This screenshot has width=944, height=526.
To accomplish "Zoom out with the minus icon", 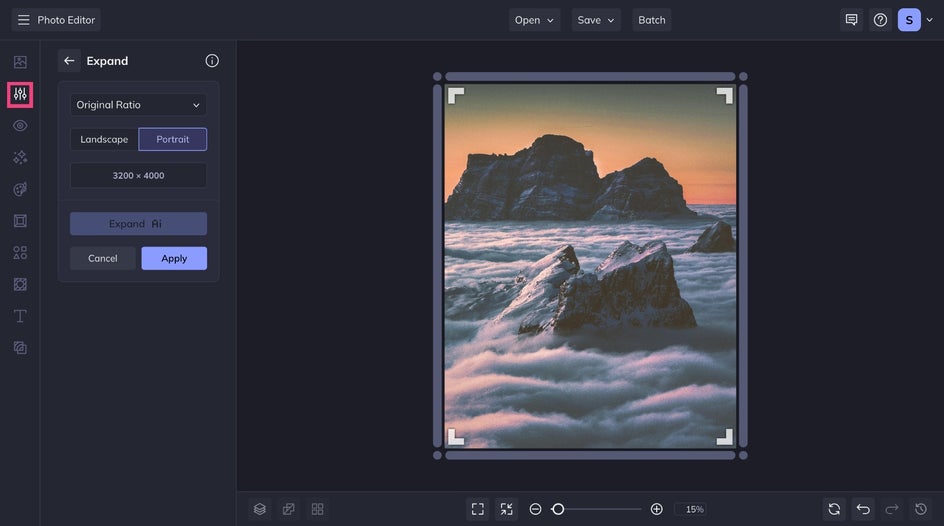I will tap(535, 509).
